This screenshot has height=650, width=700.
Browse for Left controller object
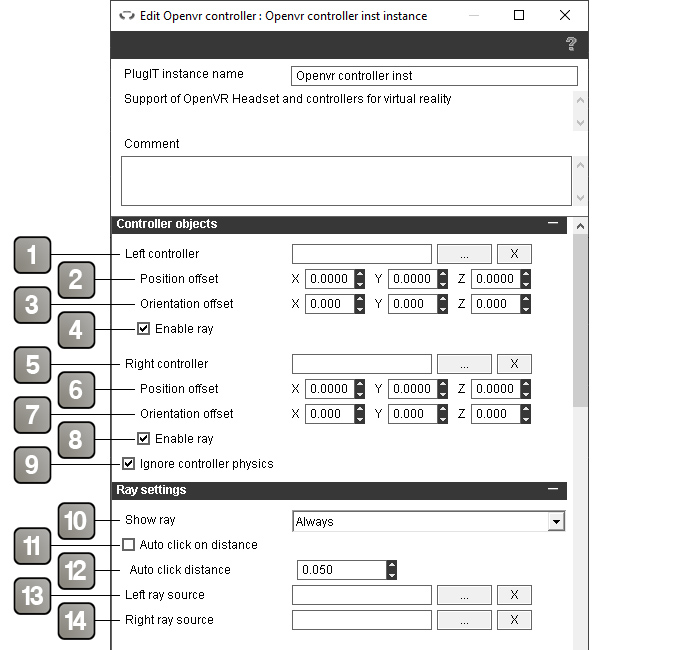click(x=464, y=254)
